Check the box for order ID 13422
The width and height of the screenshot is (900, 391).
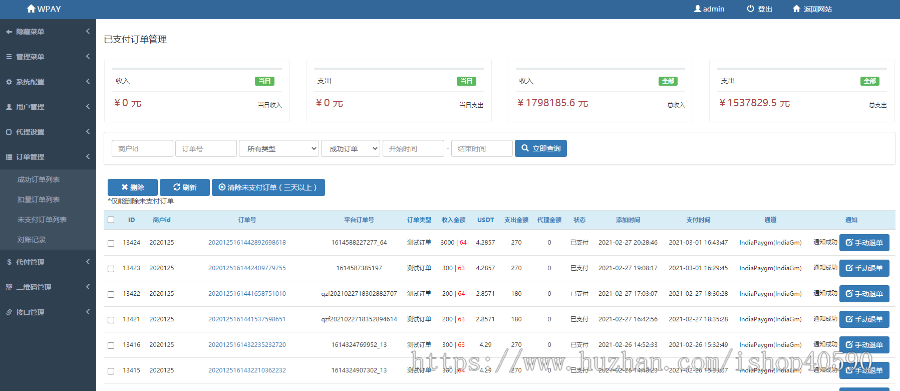coord(111,294)
